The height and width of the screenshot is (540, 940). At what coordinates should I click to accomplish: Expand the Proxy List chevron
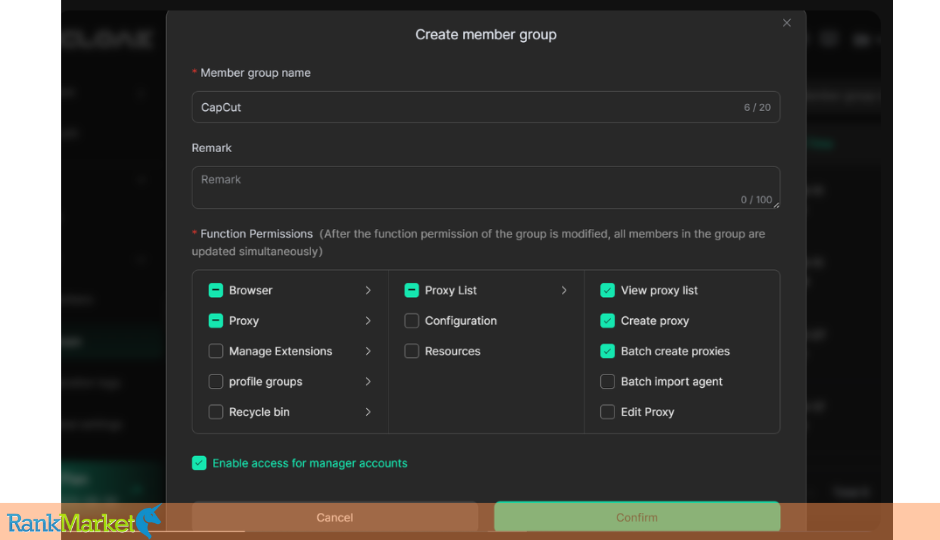(x=564, y=290)
